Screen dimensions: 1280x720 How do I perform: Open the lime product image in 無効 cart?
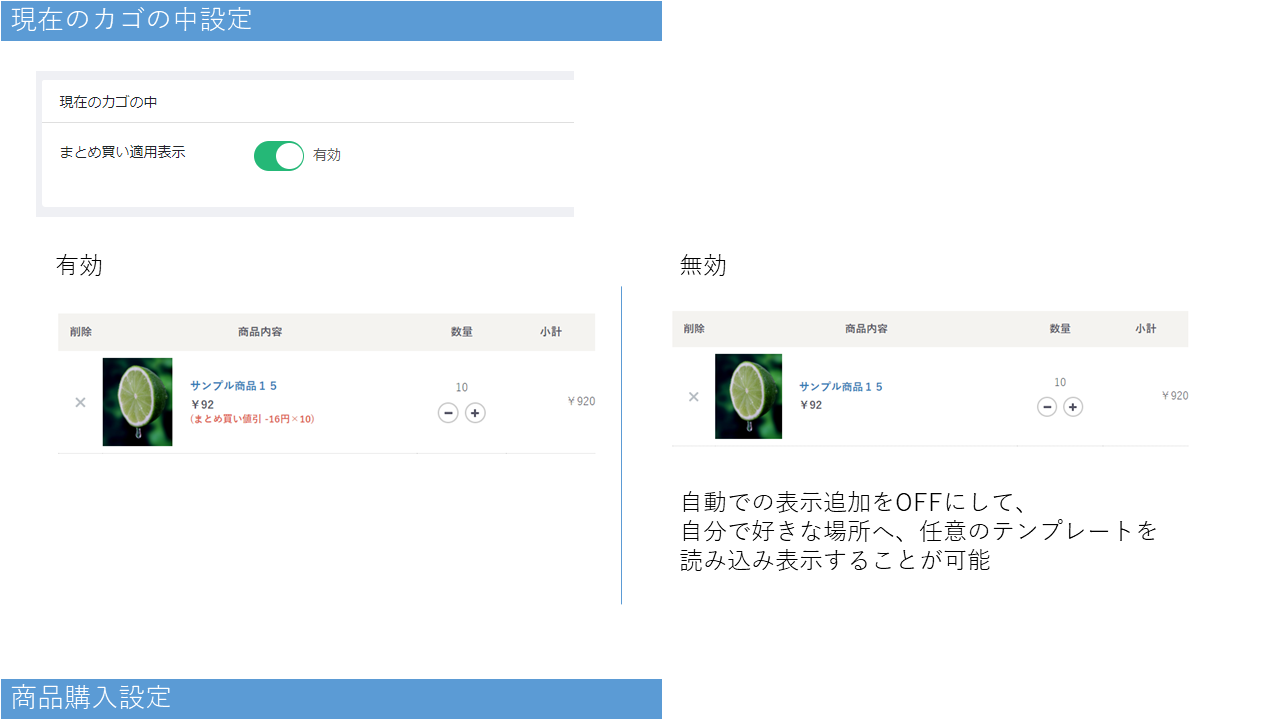[748, 396]
